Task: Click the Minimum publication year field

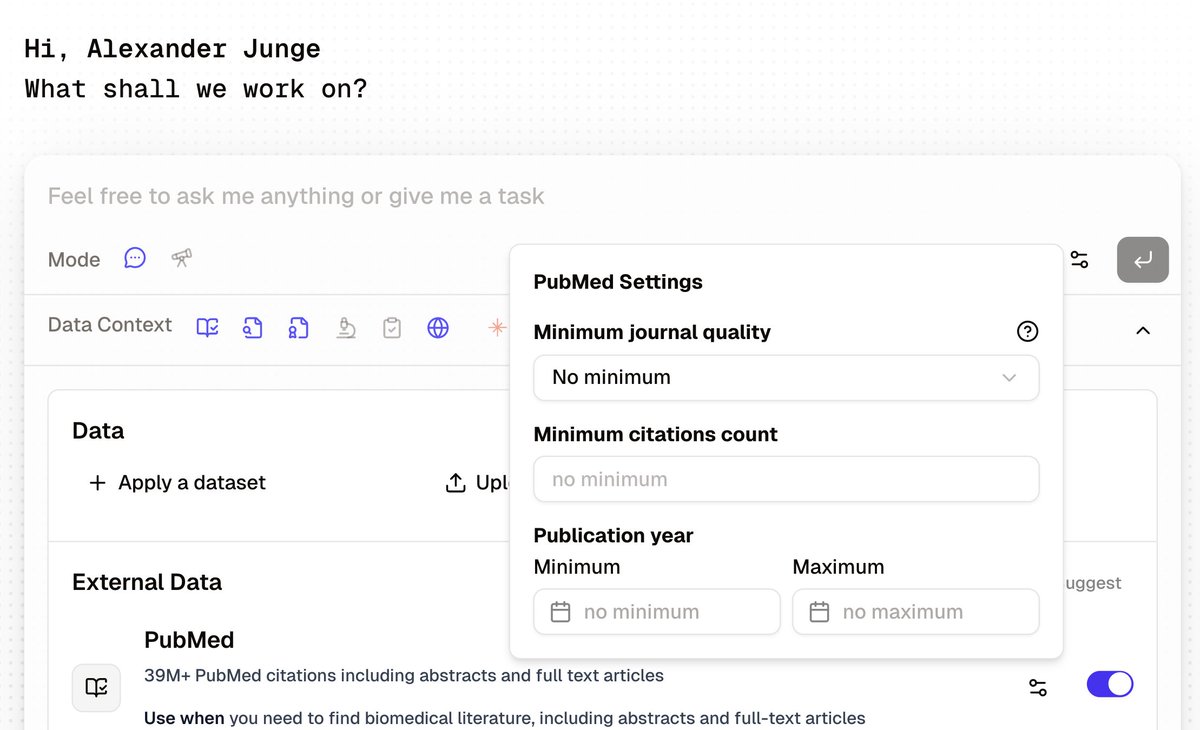Action: (657, 612)
